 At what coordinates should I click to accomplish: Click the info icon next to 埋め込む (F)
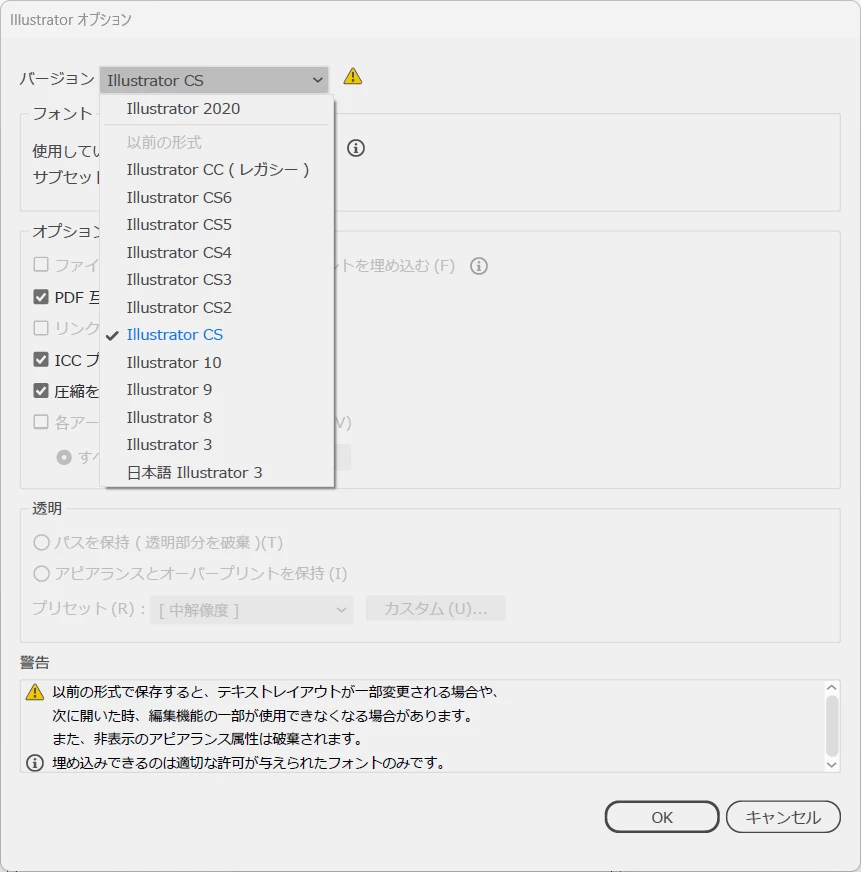479,266
